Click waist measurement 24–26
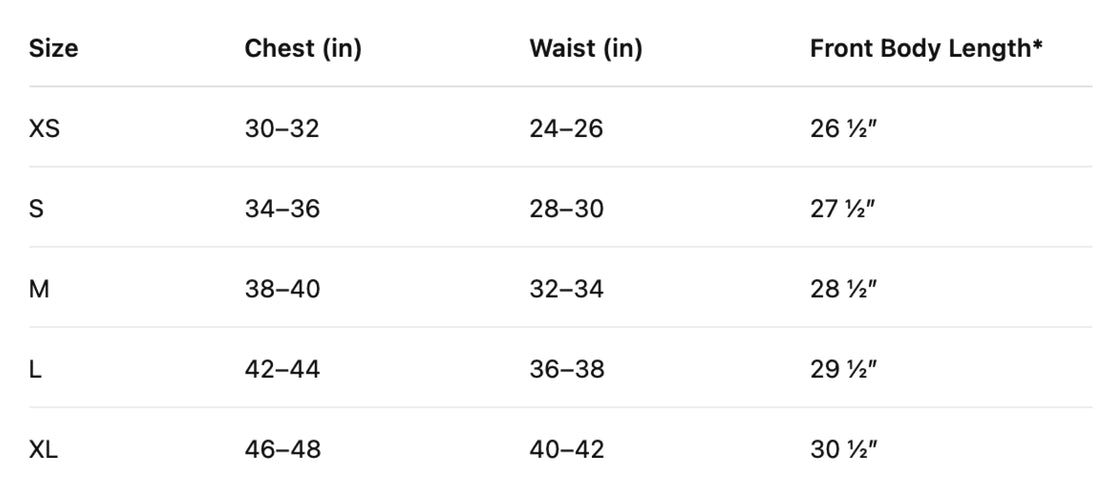The width and height of the screenshot is (1100, 495). [x=567, y=128]
